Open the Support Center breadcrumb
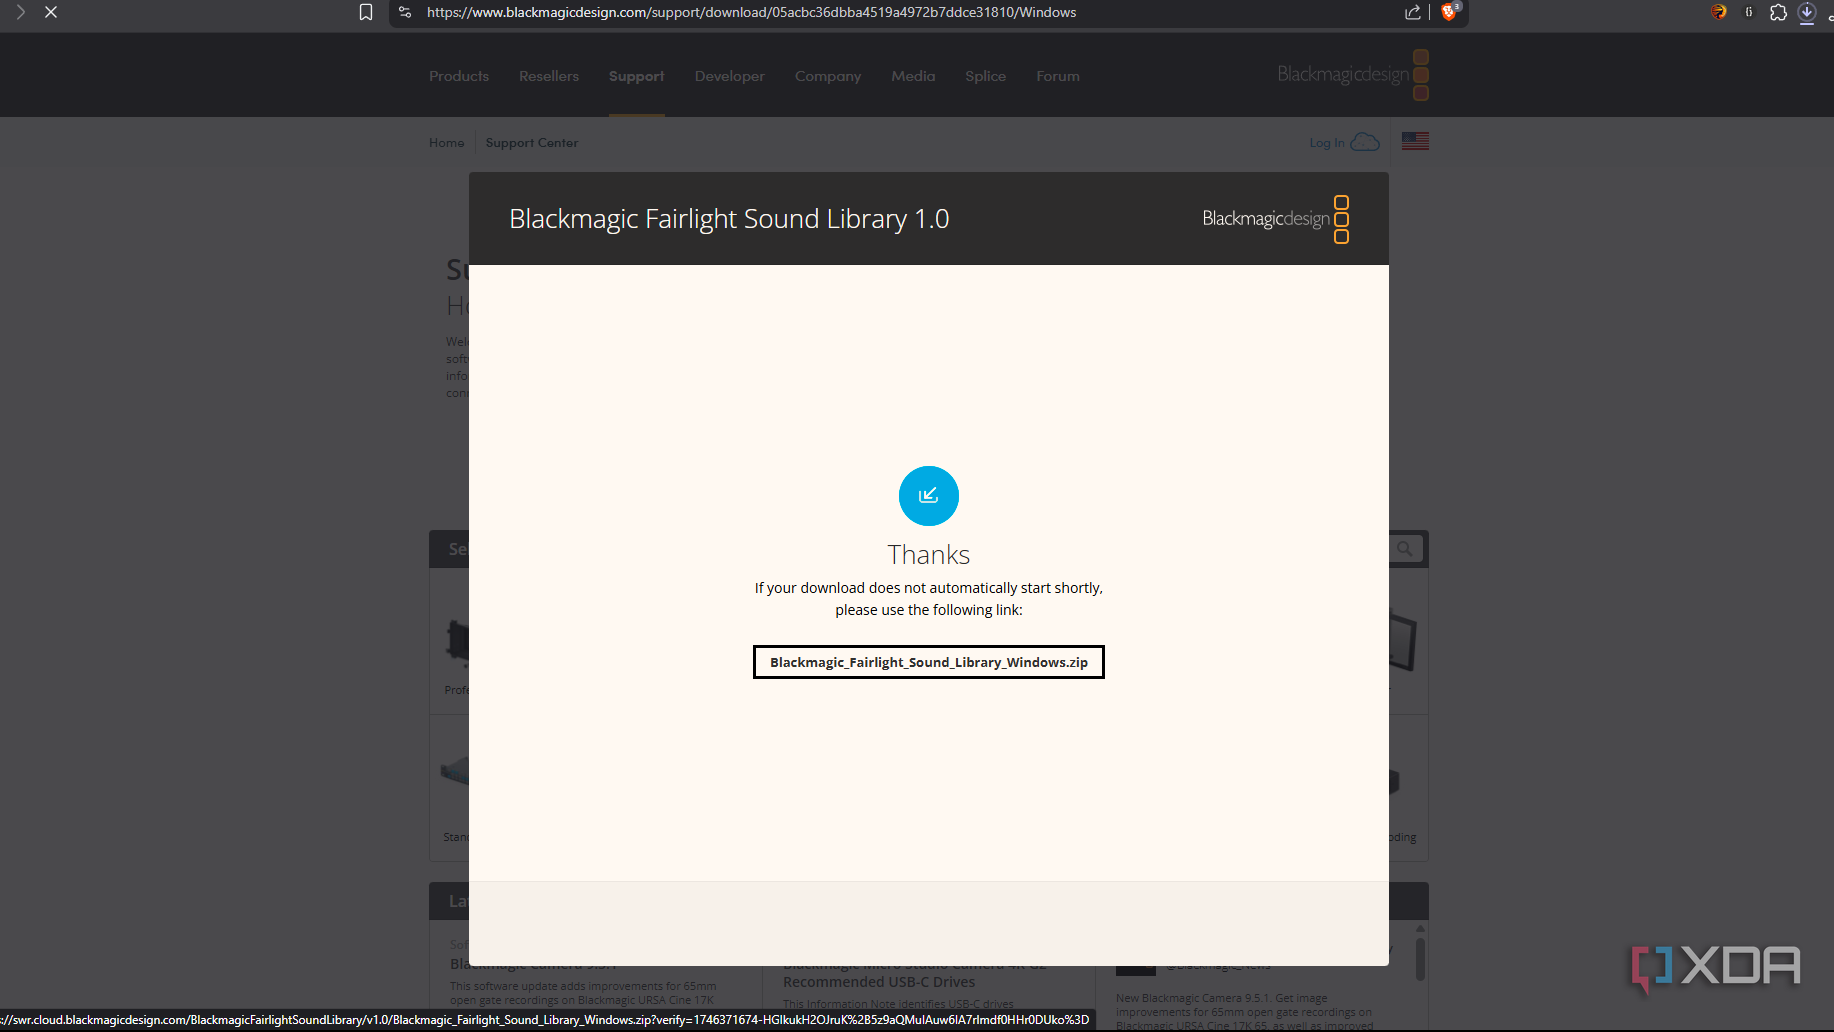Image resolution: width=1834 pixels, height=1032 pixels. click(532, 143)
